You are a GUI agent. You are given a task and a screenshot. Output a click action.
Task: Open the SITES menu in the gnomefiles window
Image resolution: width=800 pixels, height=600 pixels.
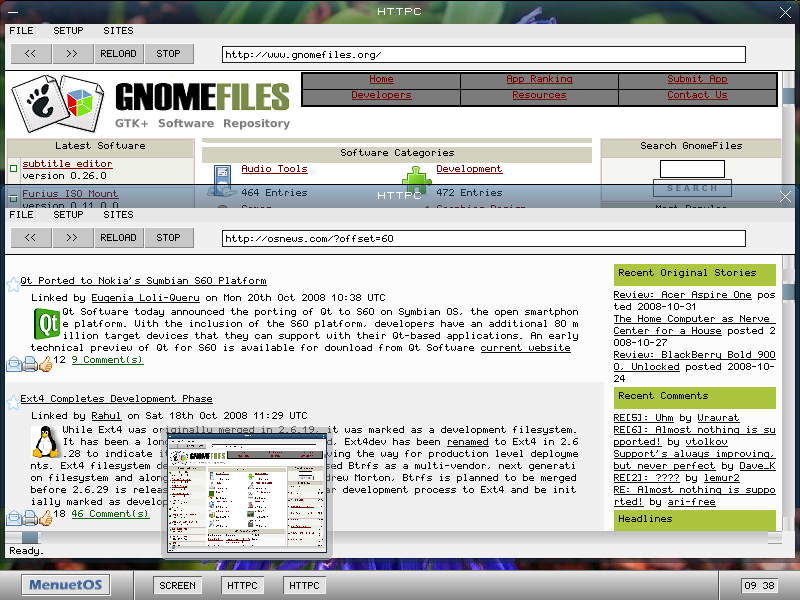point(118,31)
